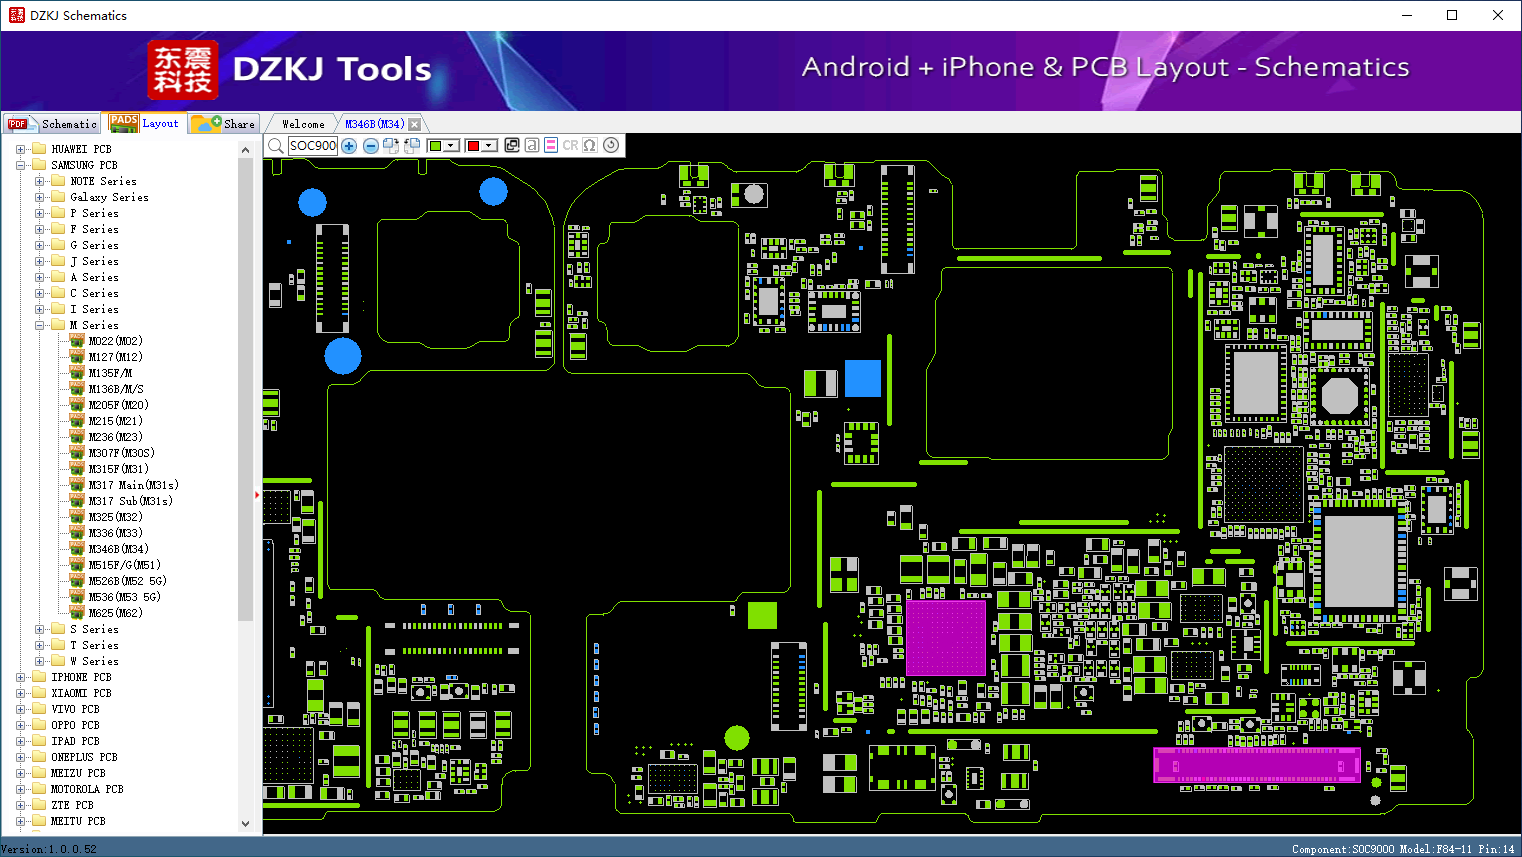Click the blue zoom in button
The height and width of the screenshot is (857, 1522).
[x=349, y=146]
